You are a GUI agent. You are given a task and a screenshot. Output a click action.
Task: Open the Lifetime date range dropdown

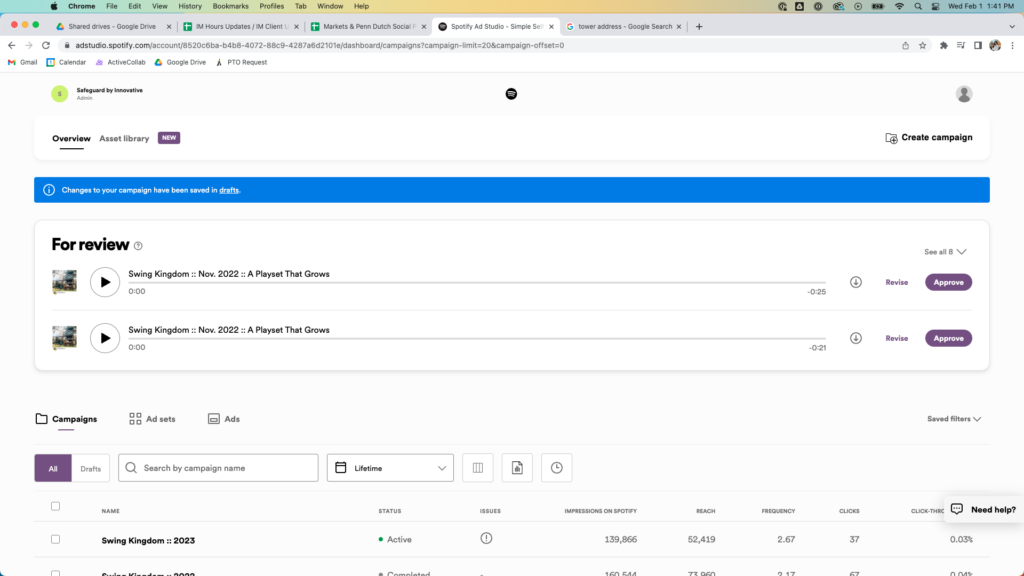[390, 468]
